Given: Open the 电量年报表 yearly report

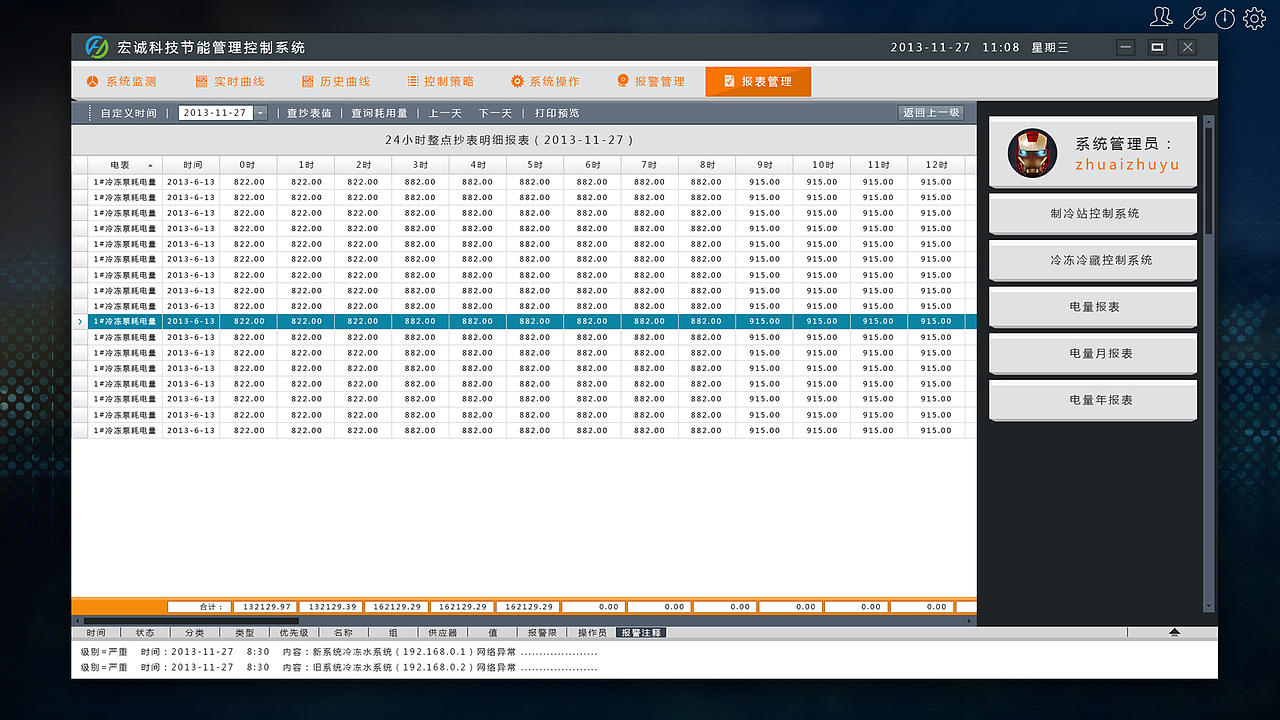Looking at the screenshot, I should coord(1093,400).
